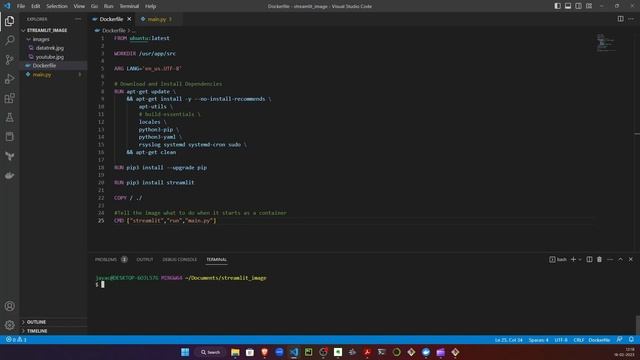This screenshot has width=640, height=360.
Task: Open the Go menu
Action: (x=94, y=6)
